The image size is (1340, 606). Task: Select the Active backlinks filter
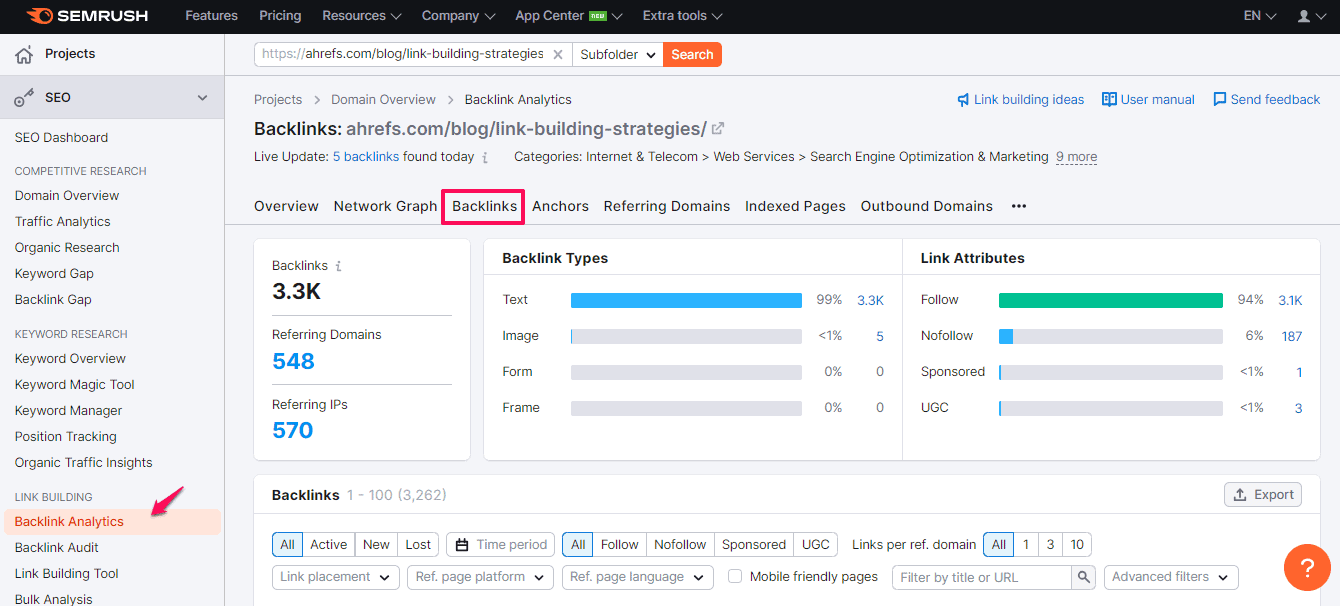tap(328, 545)
